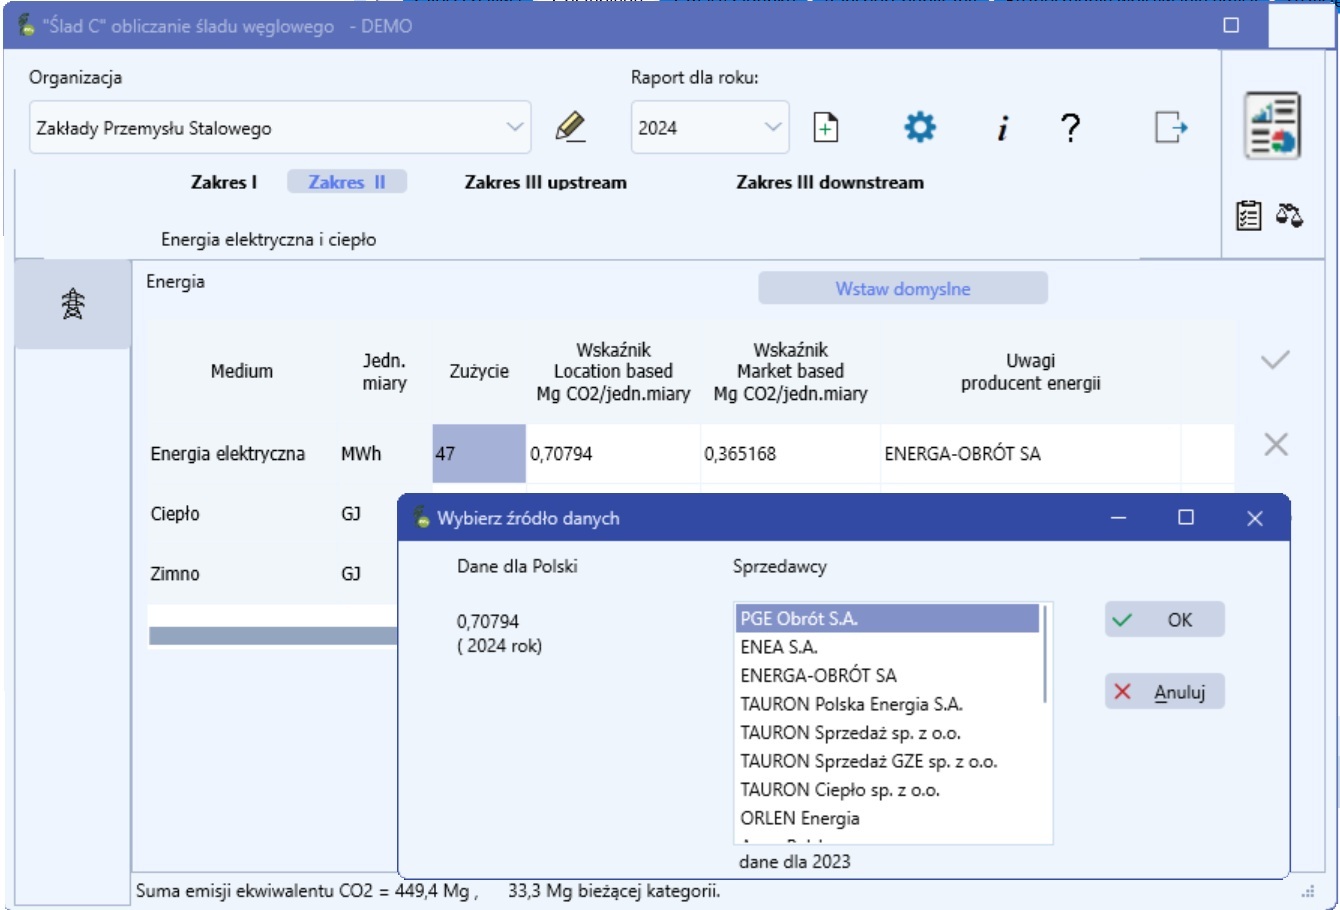Click the Uwagi producent energii header
Screen dimensions: 1340x910
point(1030,371)
